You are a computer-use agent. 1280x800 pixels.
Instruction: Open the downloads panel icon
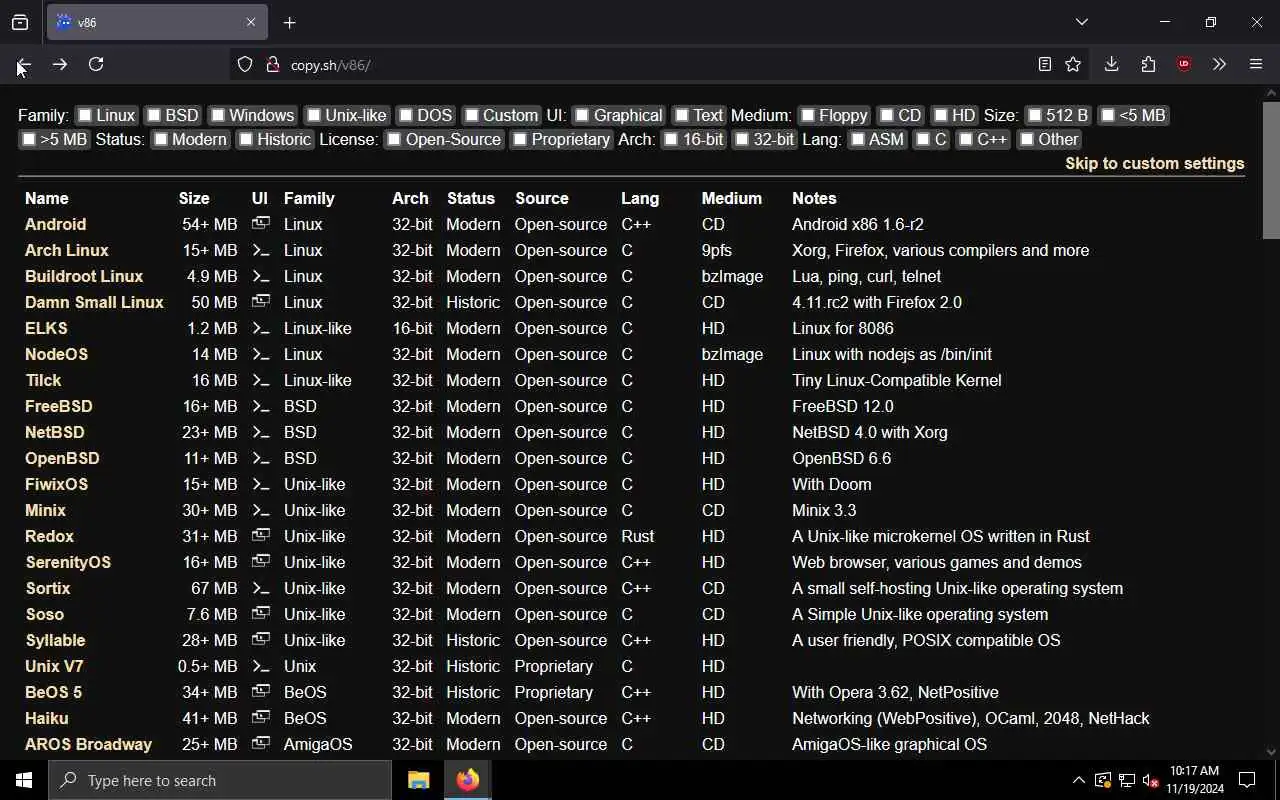pyautogui.click(x=1111, y=64)
